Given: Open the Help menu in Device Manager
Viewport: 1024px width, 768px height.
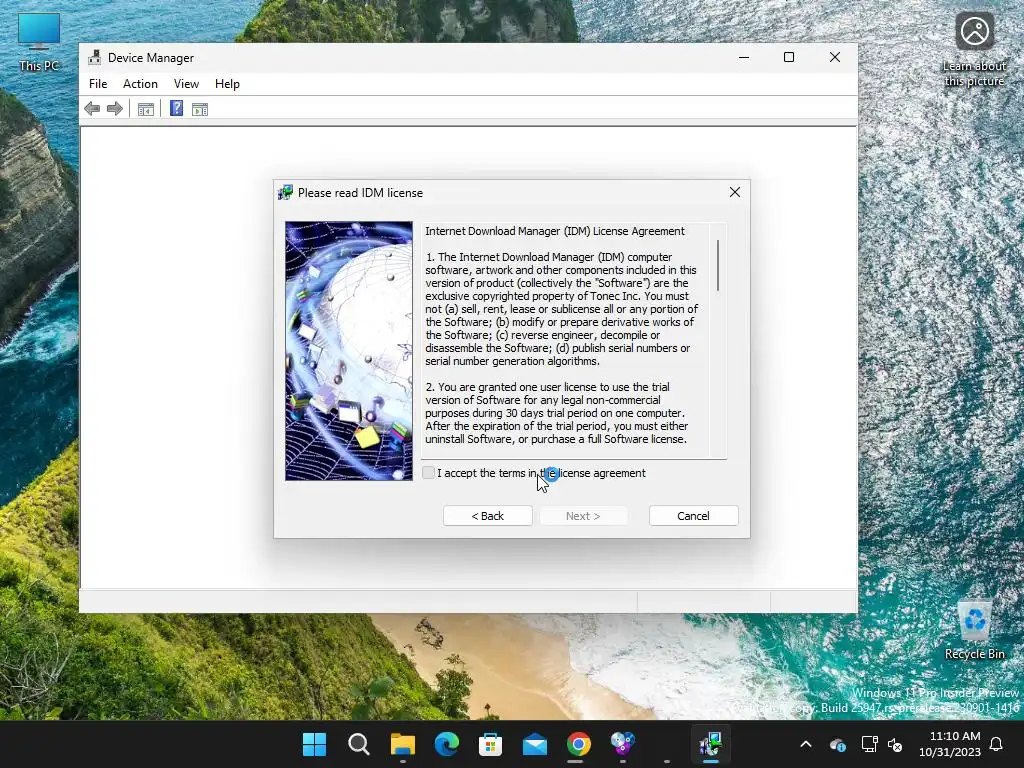Looking at the screenshot, I should click(227, 84).
